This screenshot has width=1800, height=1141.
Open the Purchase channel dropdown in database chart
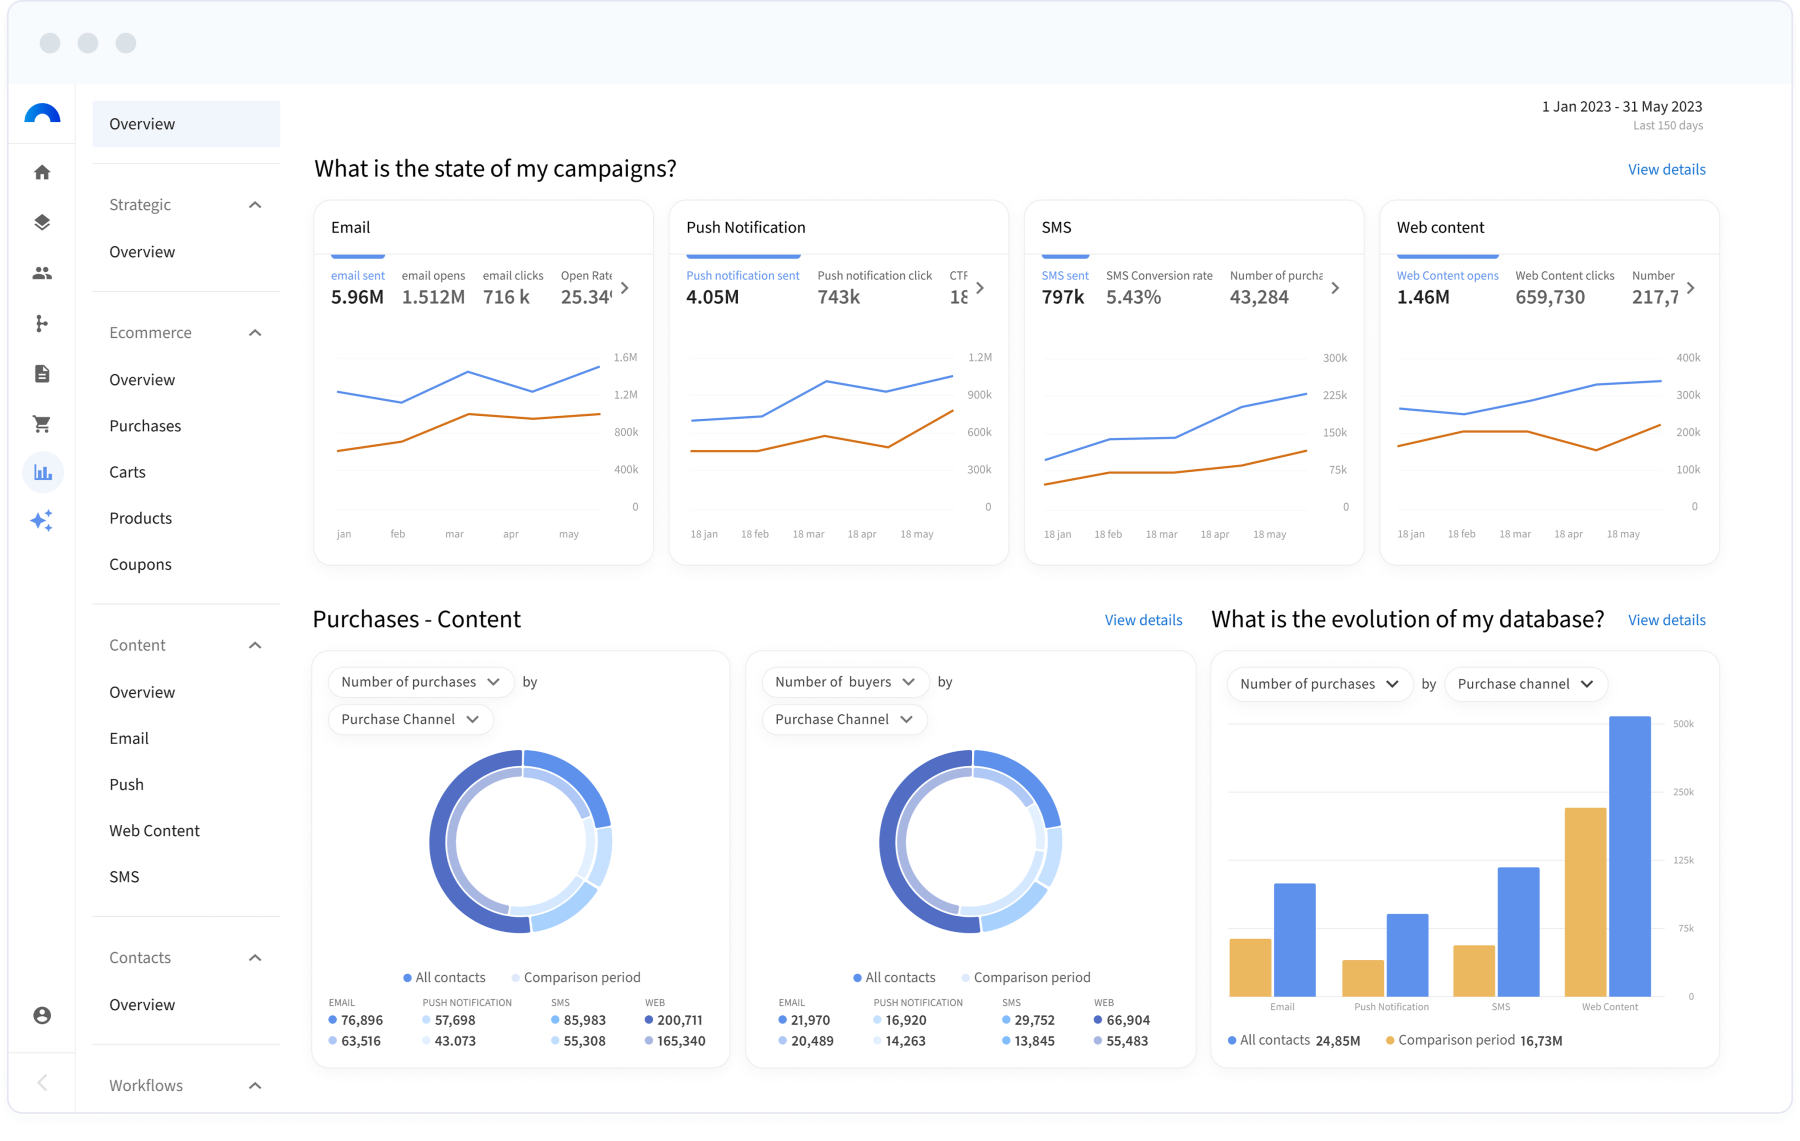click(1525, 684)
